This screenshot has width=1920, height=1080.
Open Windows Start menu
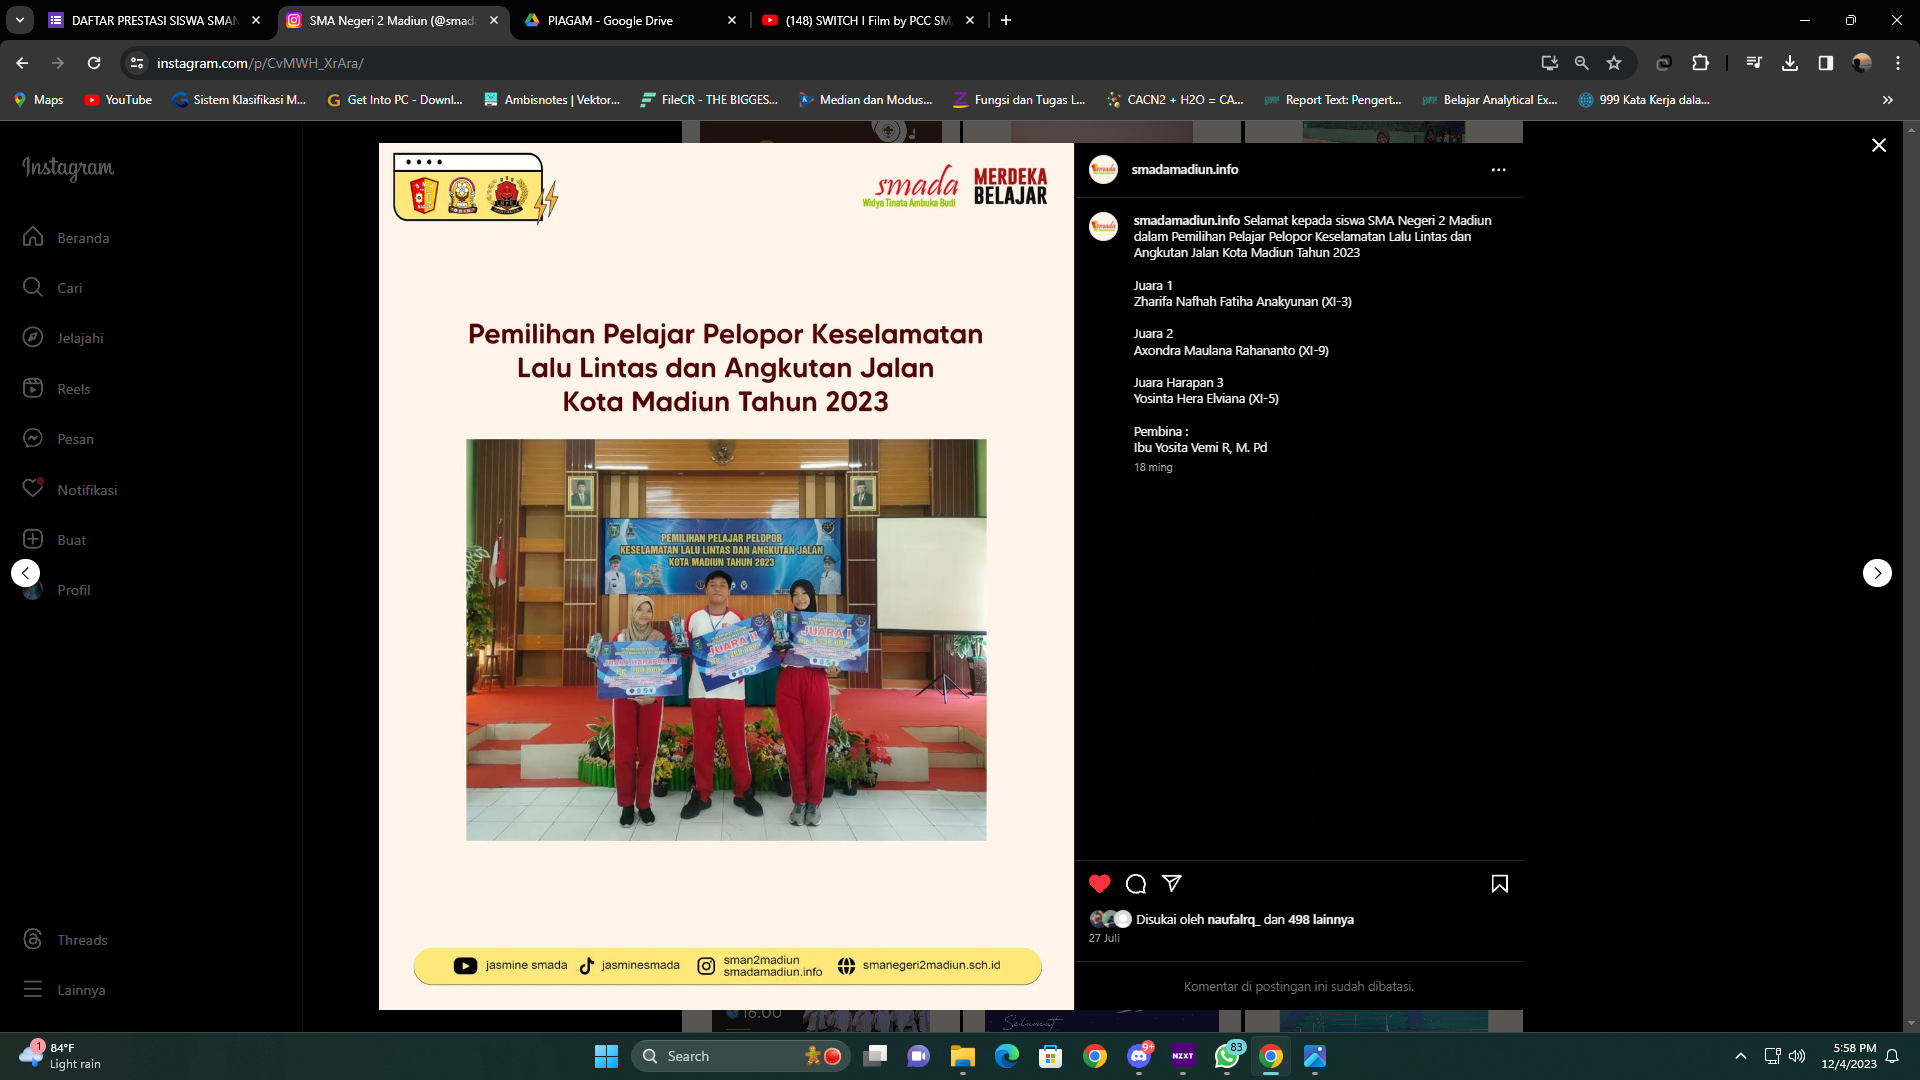(x=606, y=1056)
